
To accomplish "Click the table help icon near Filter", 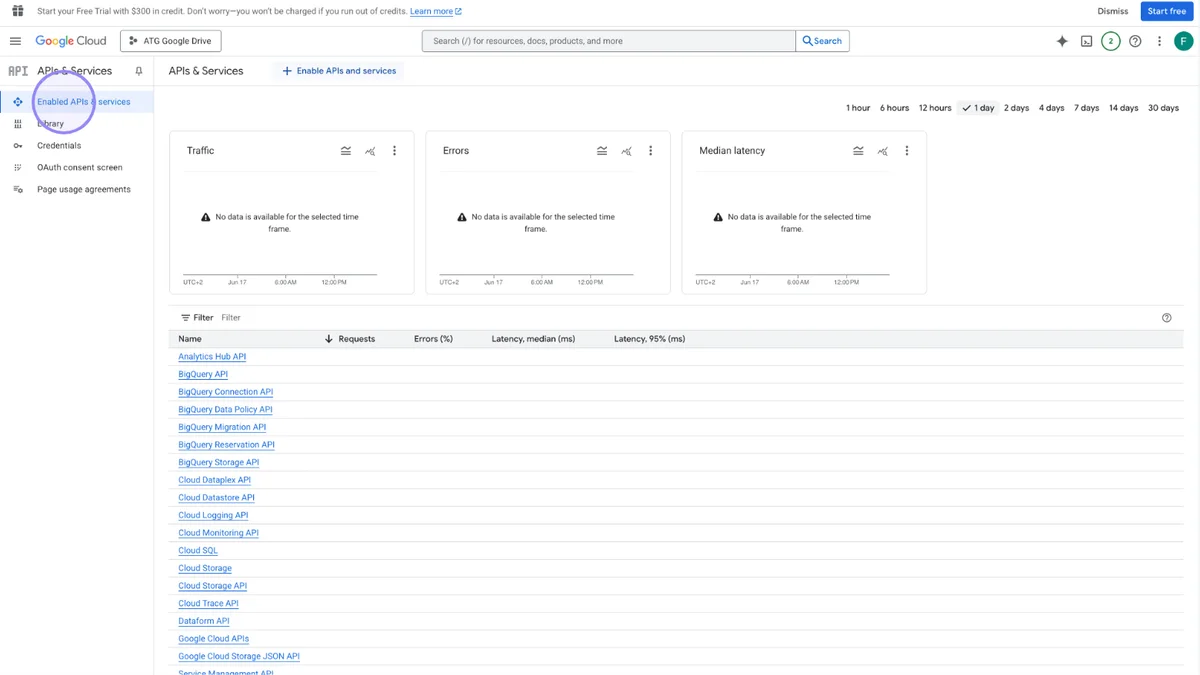I will point(1166,318).
